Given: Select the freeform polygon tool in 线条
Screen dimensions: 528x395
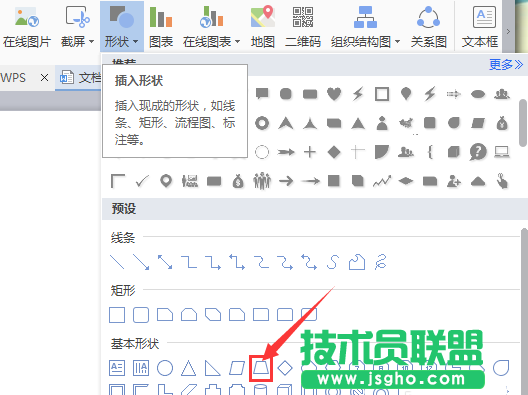Looking at the screenshot, I should click(x=357, y=262).
